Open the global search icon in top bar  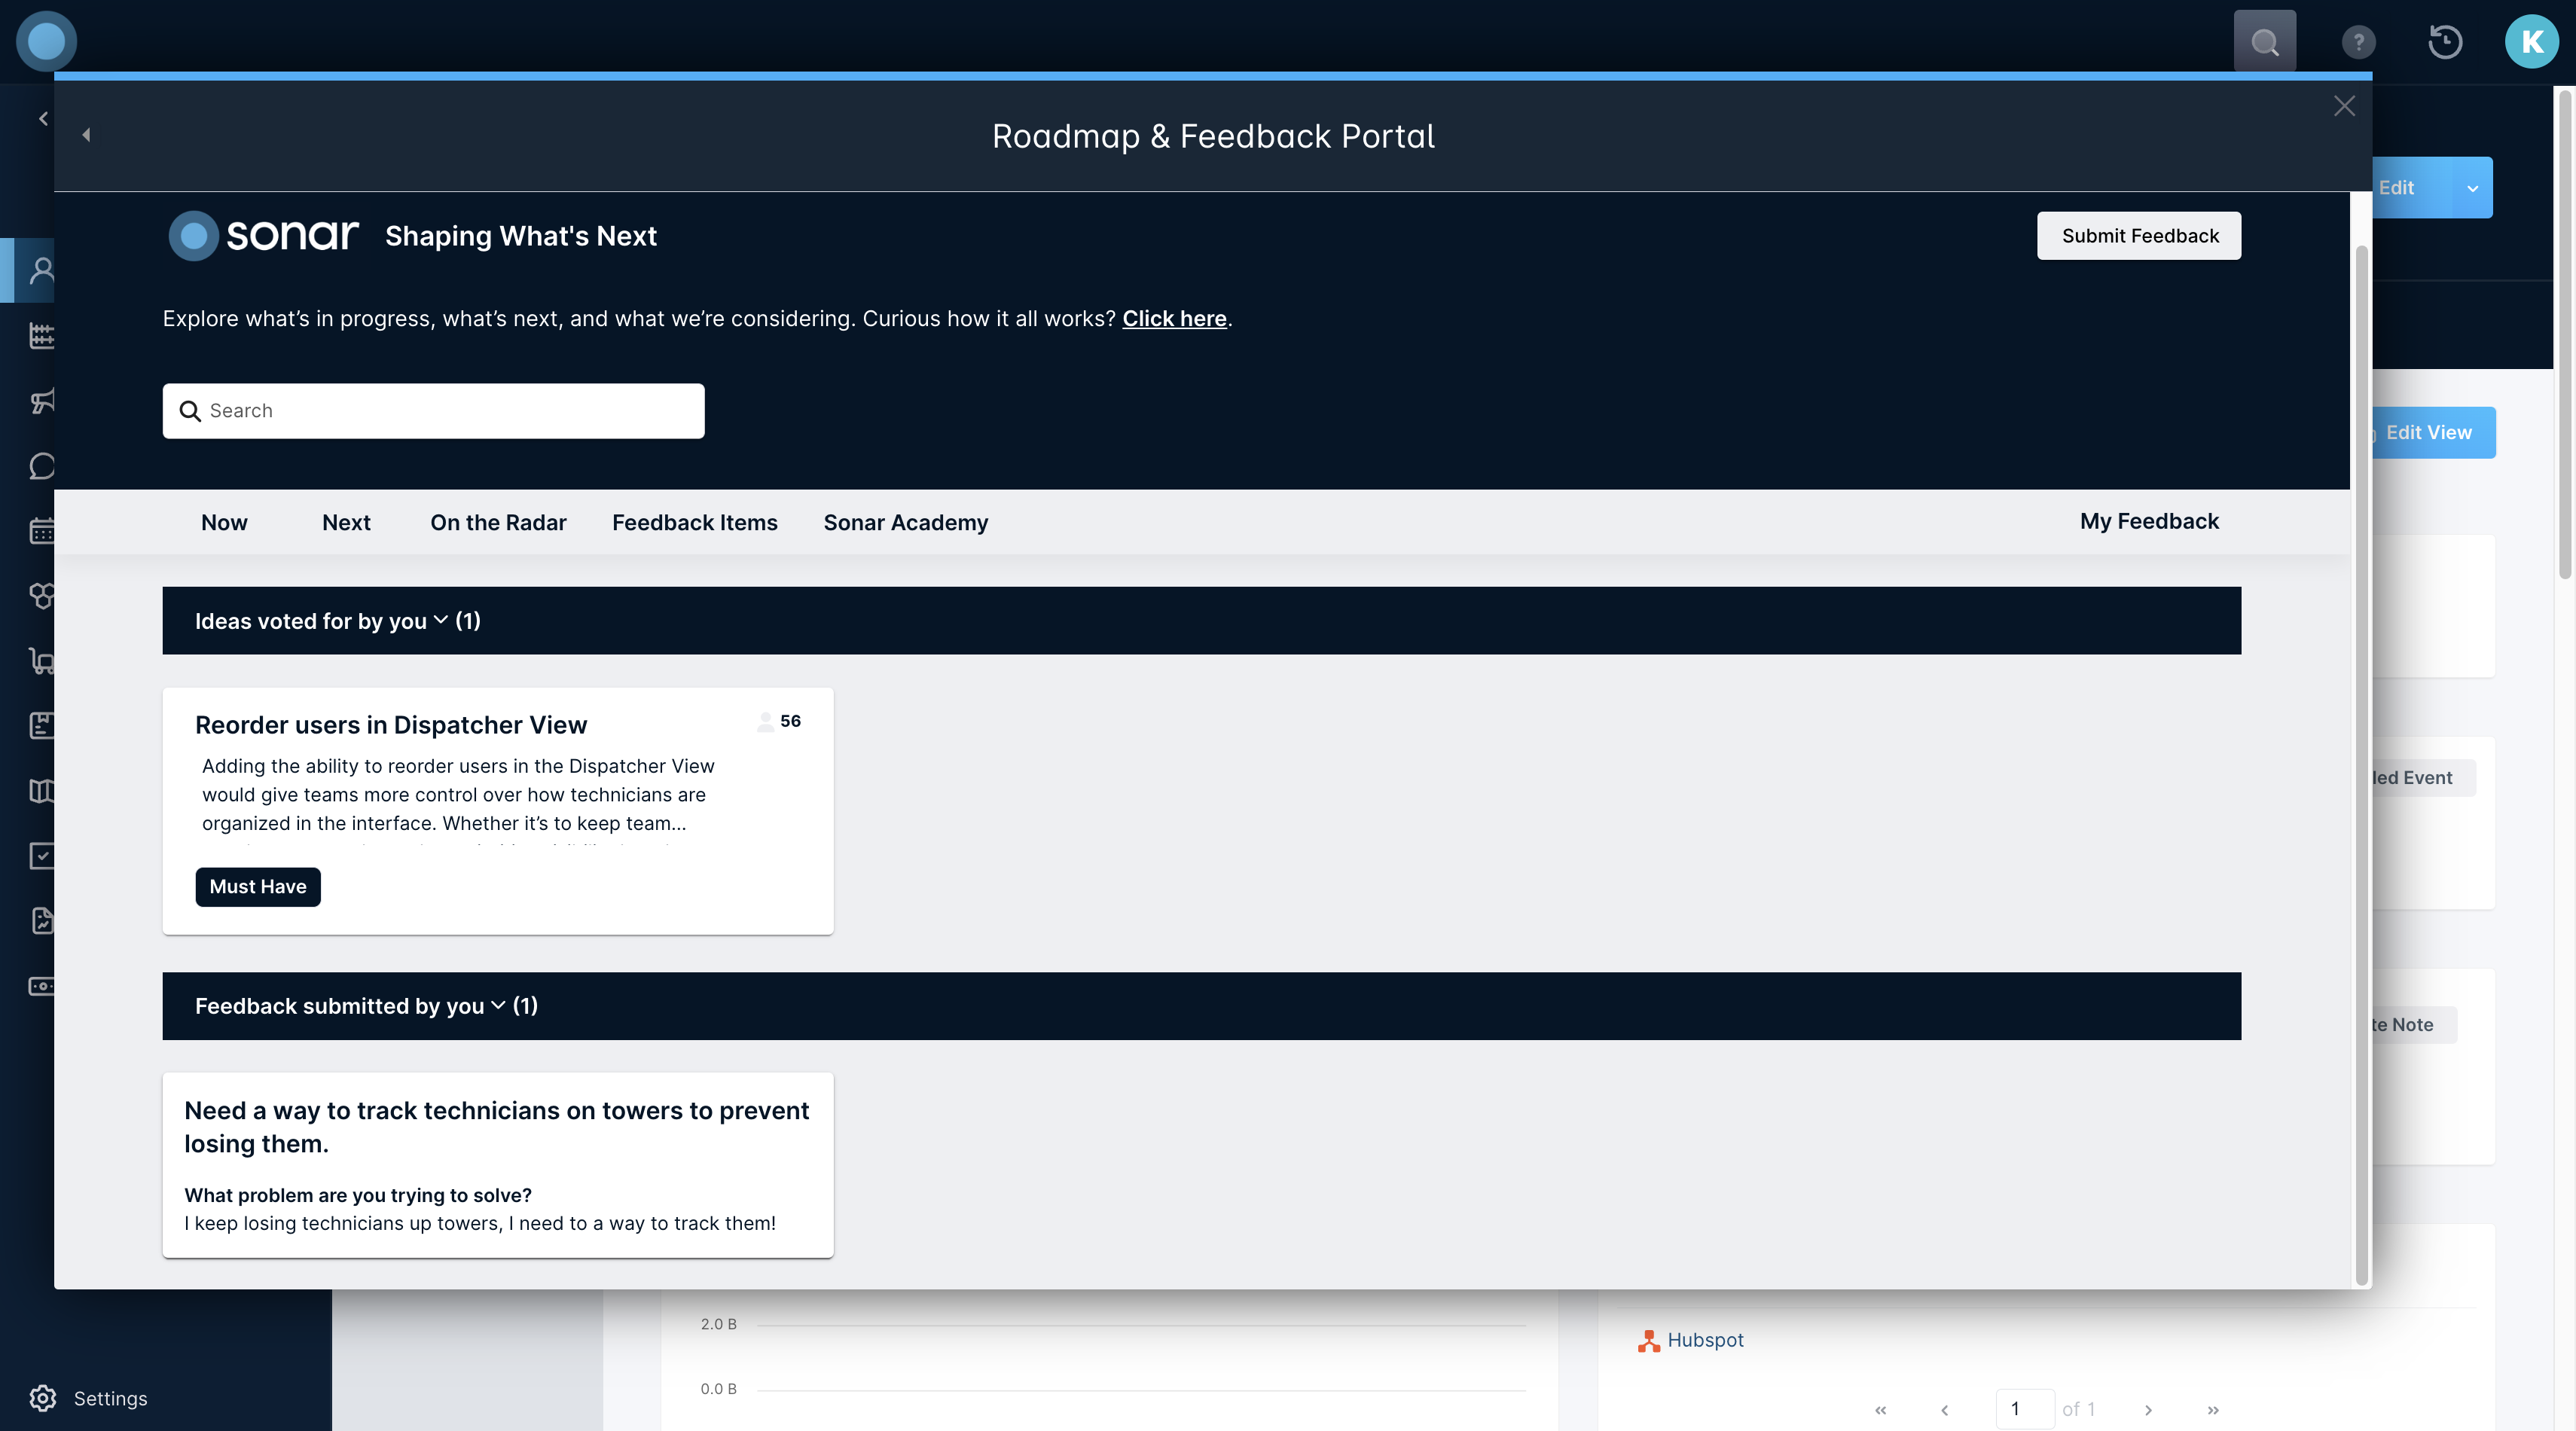[x=2264, y=42]
